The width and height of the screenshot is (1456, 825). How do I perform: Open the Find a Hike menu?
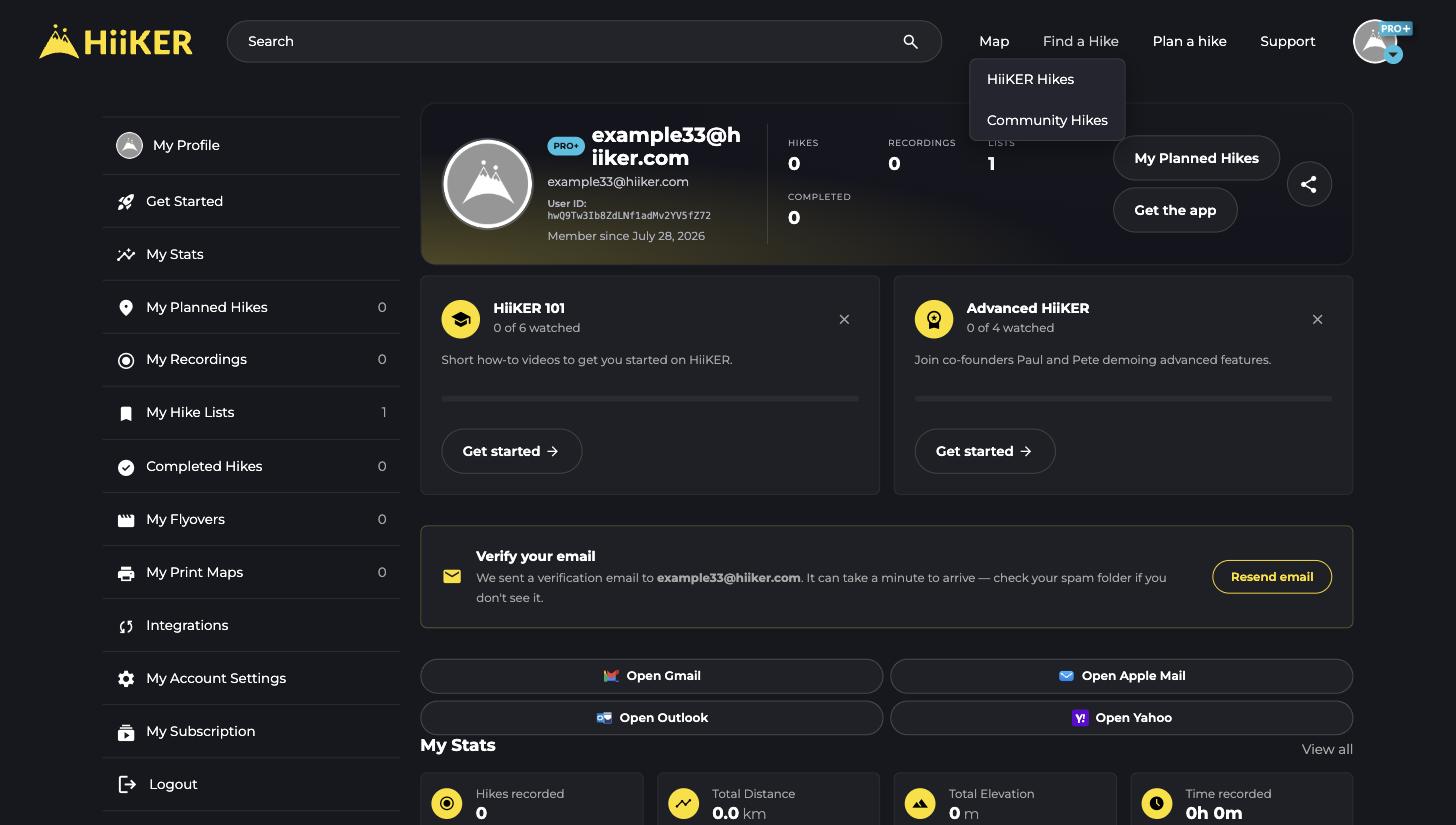point(1080,41)
